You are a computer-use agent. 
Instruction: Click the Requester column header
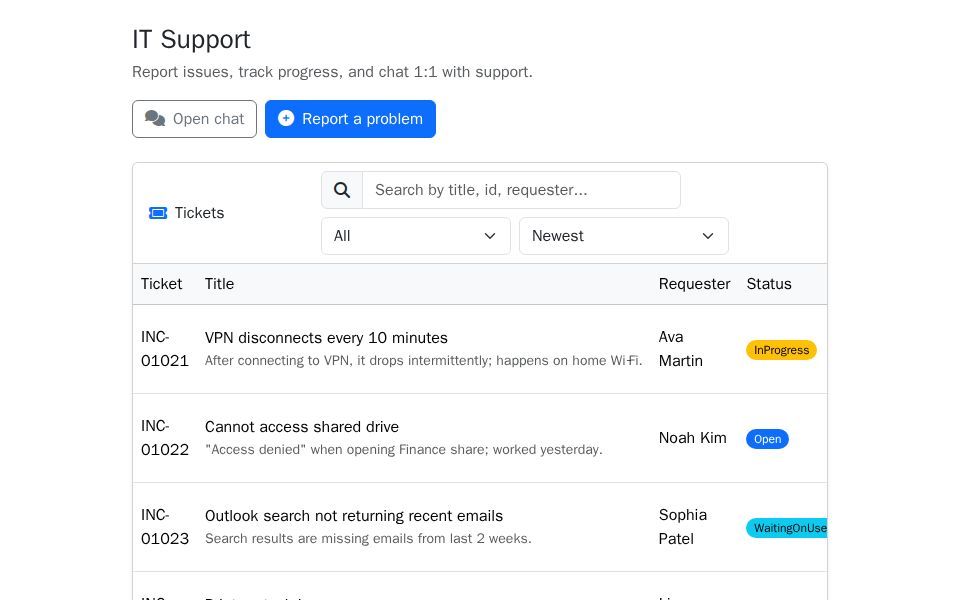(x=694, y=284)
